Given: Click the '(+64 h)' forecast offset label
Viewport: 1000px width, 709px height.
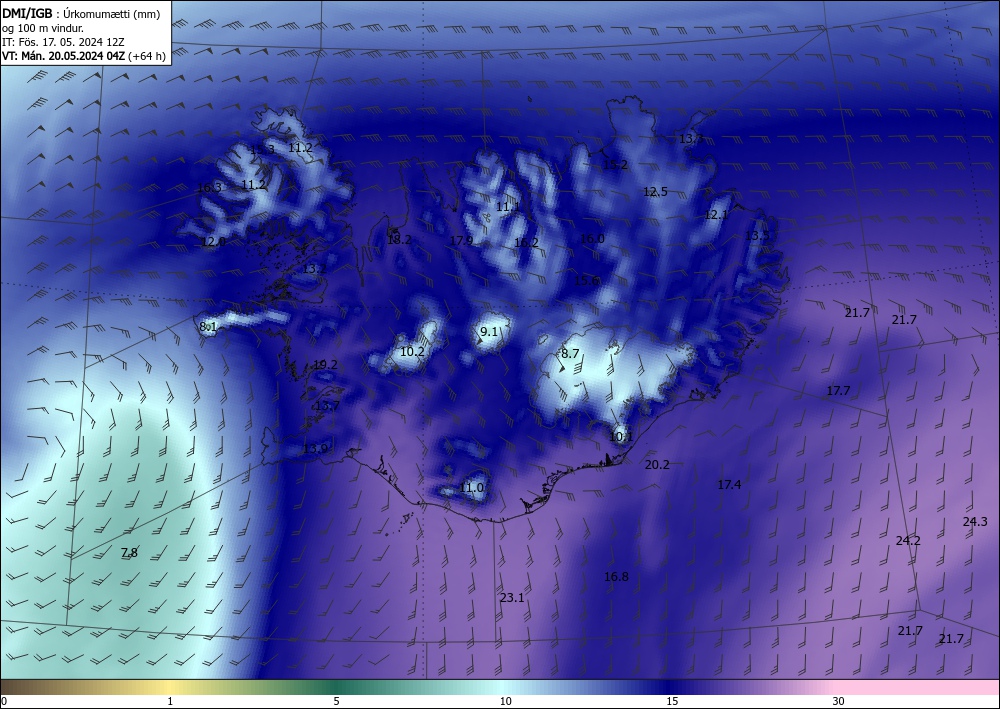Looking at the screenshot, I should 147,56.
